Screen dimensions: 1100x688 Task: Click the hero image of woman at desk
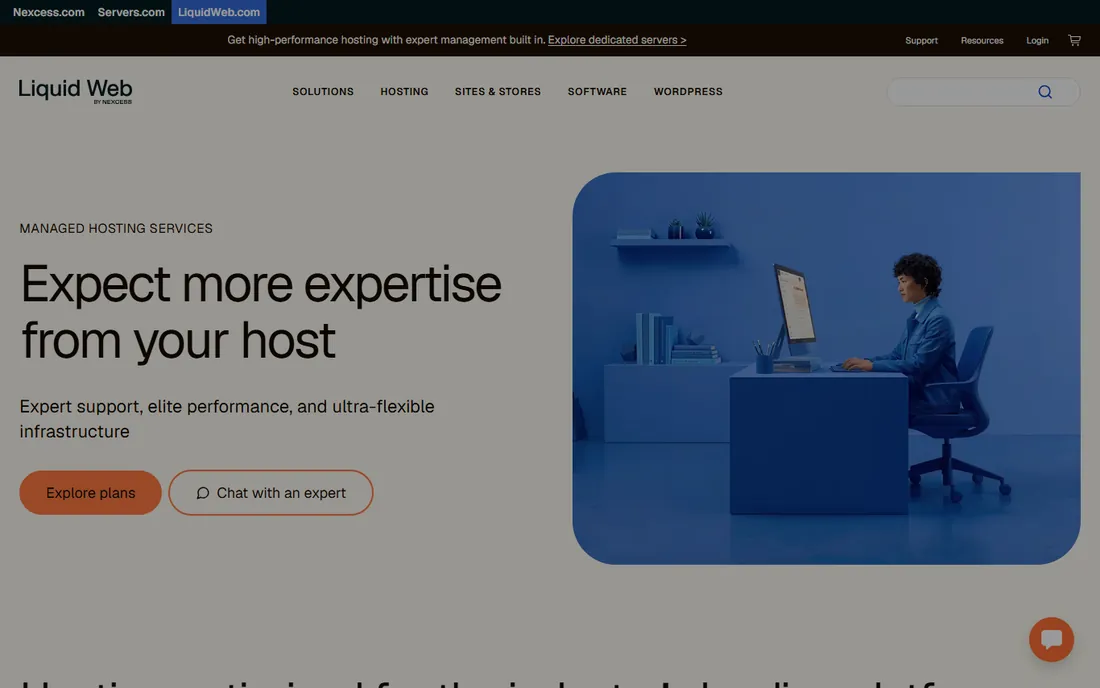[x=826, y=368]
